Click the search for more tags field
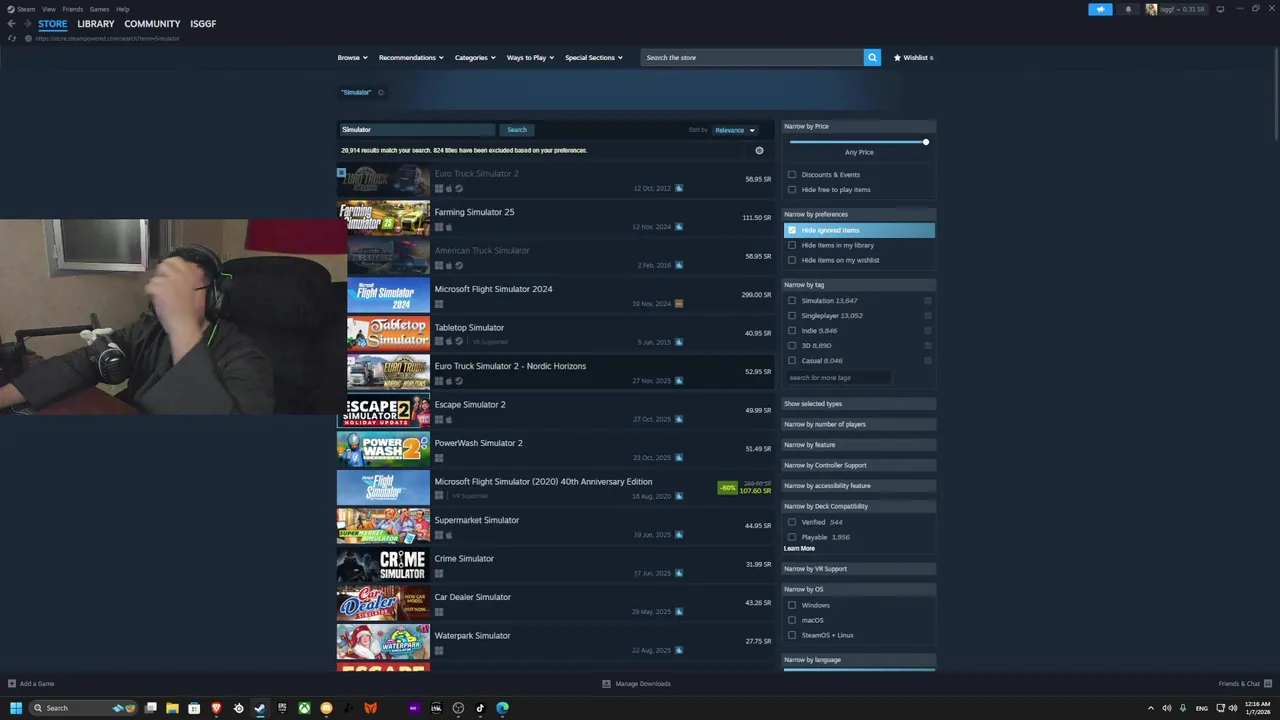1280x720 pixels. [x=838, y=378]
